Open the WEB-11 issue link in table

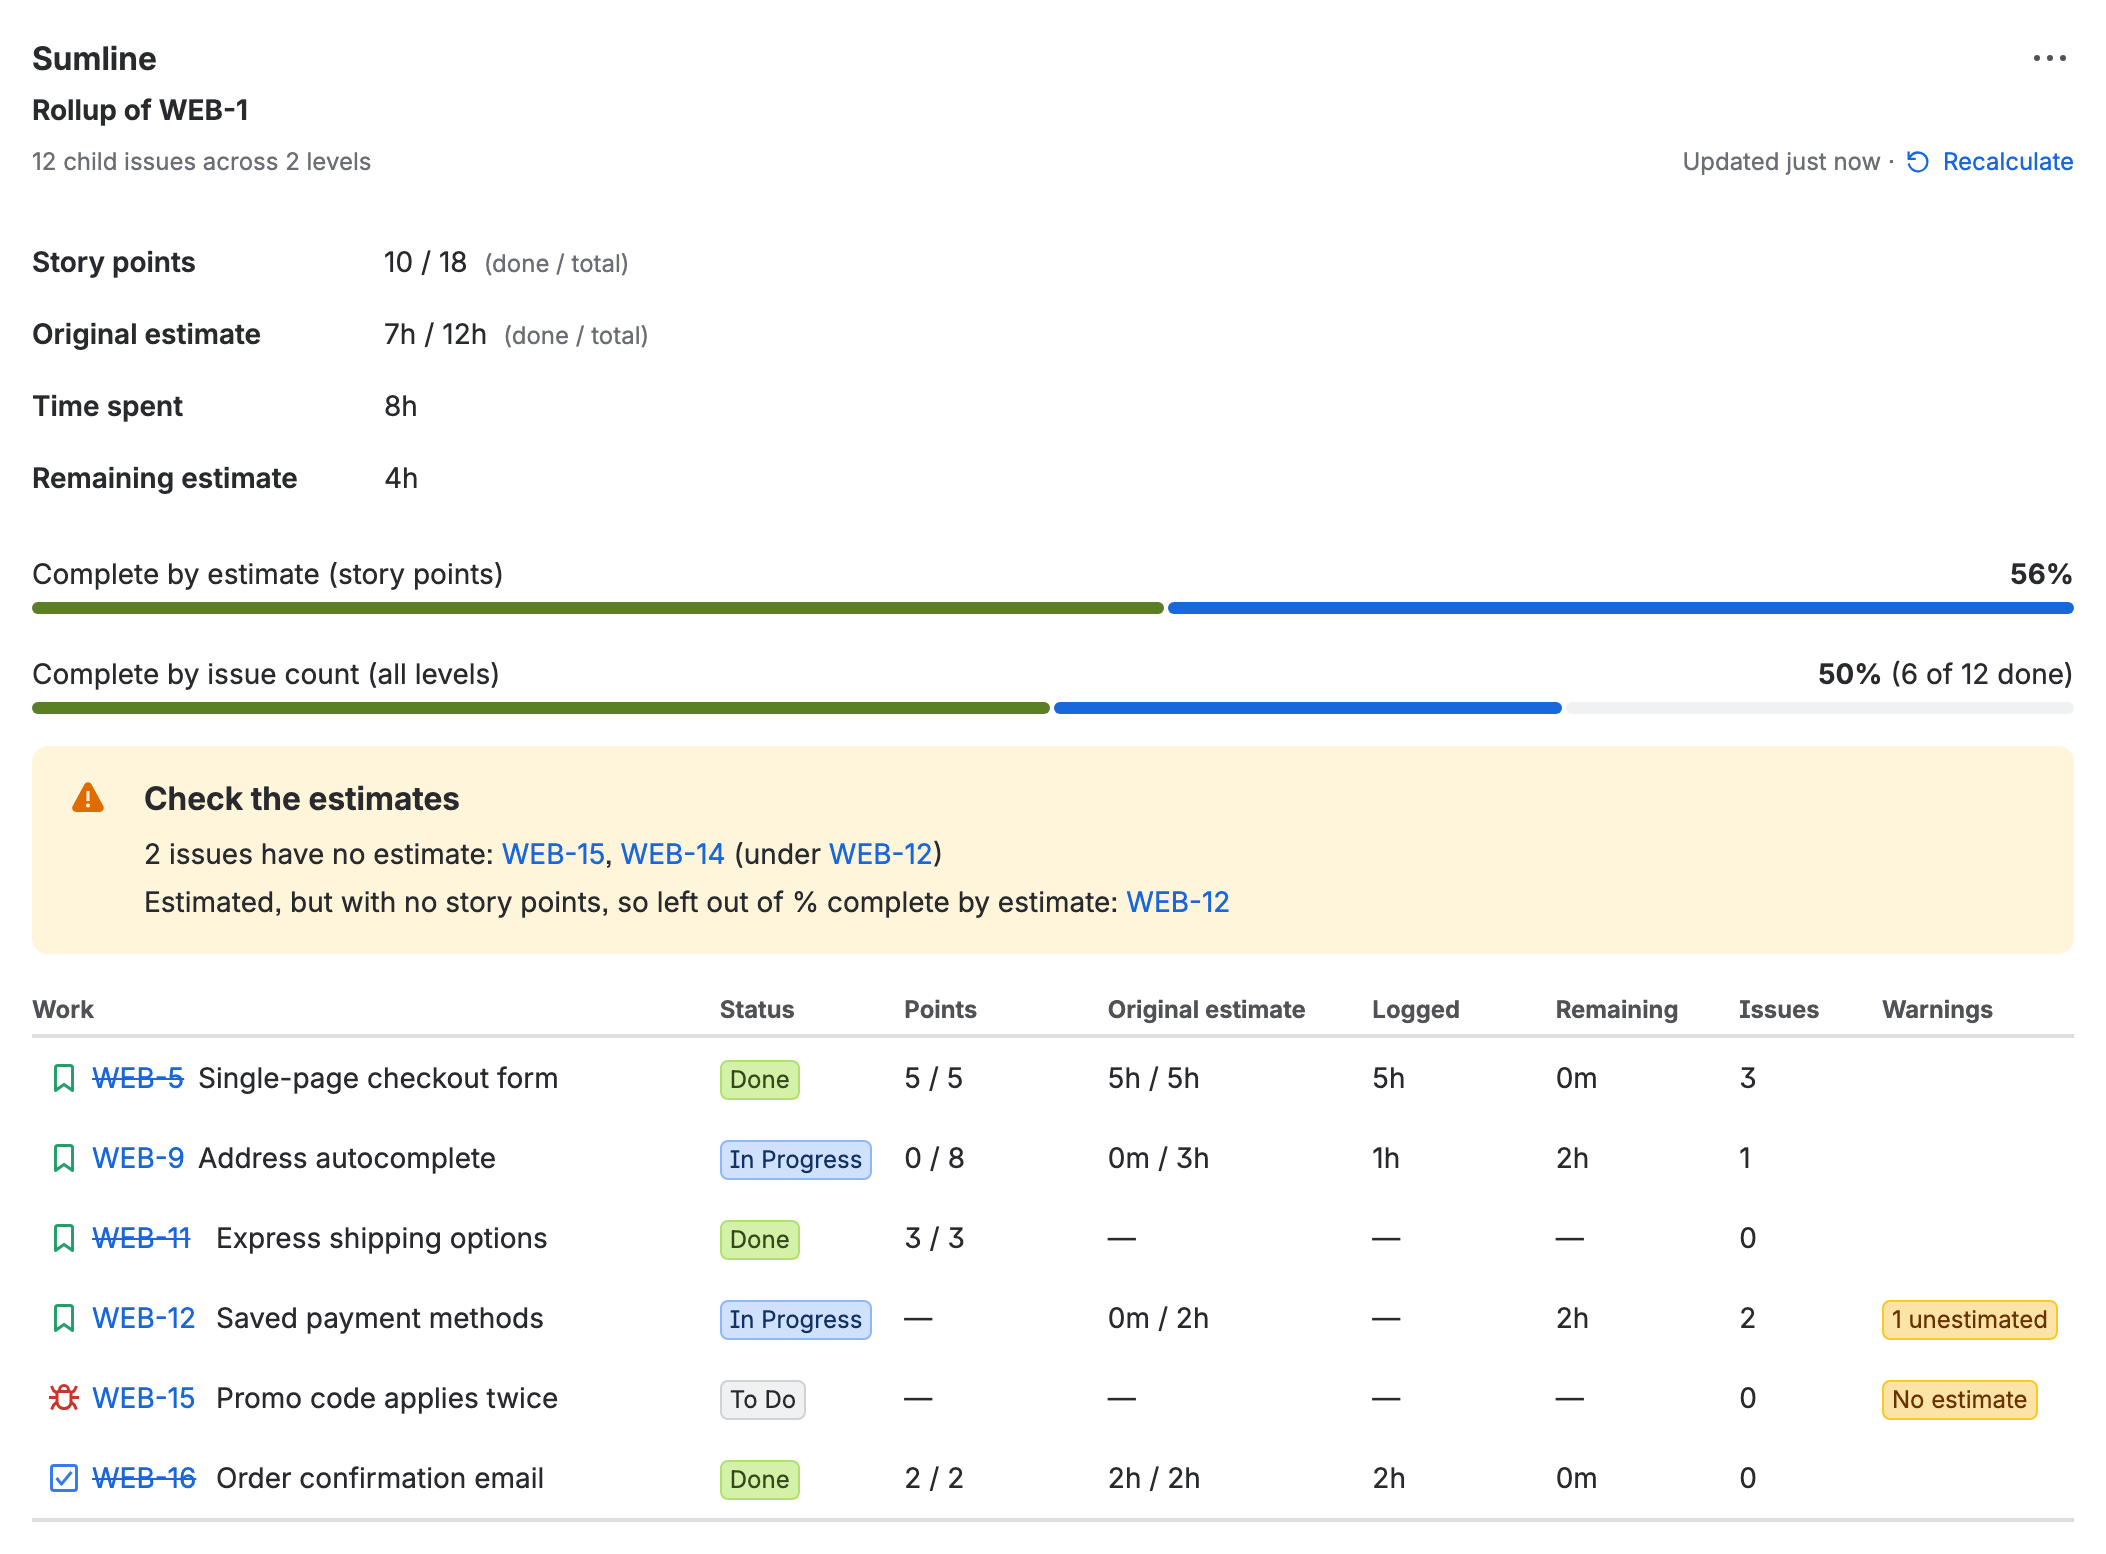click(141, 1238)
